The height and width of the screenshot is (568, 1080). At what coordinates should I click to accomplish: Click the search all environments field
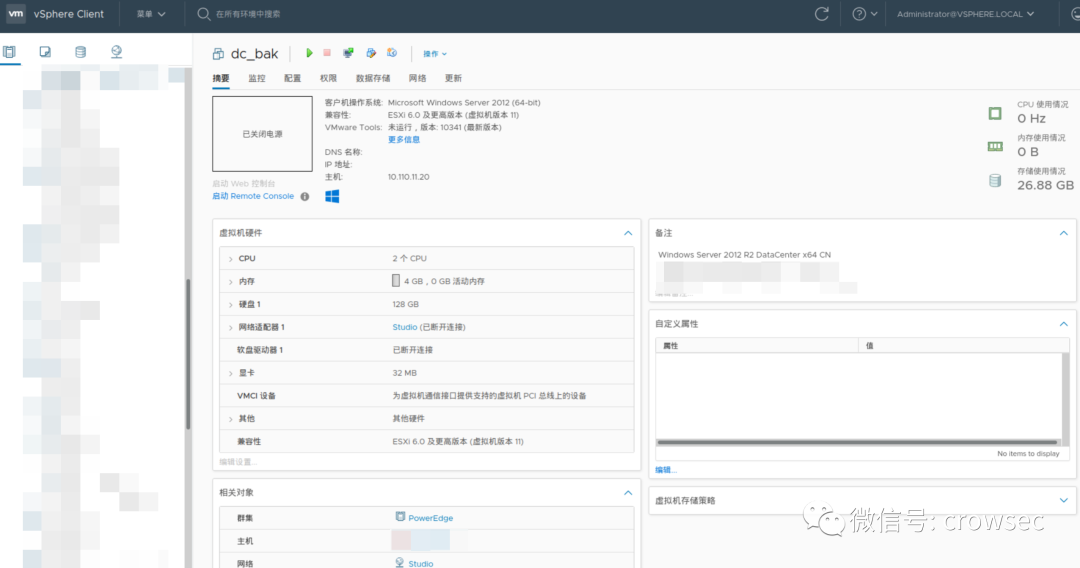(248, 14)
